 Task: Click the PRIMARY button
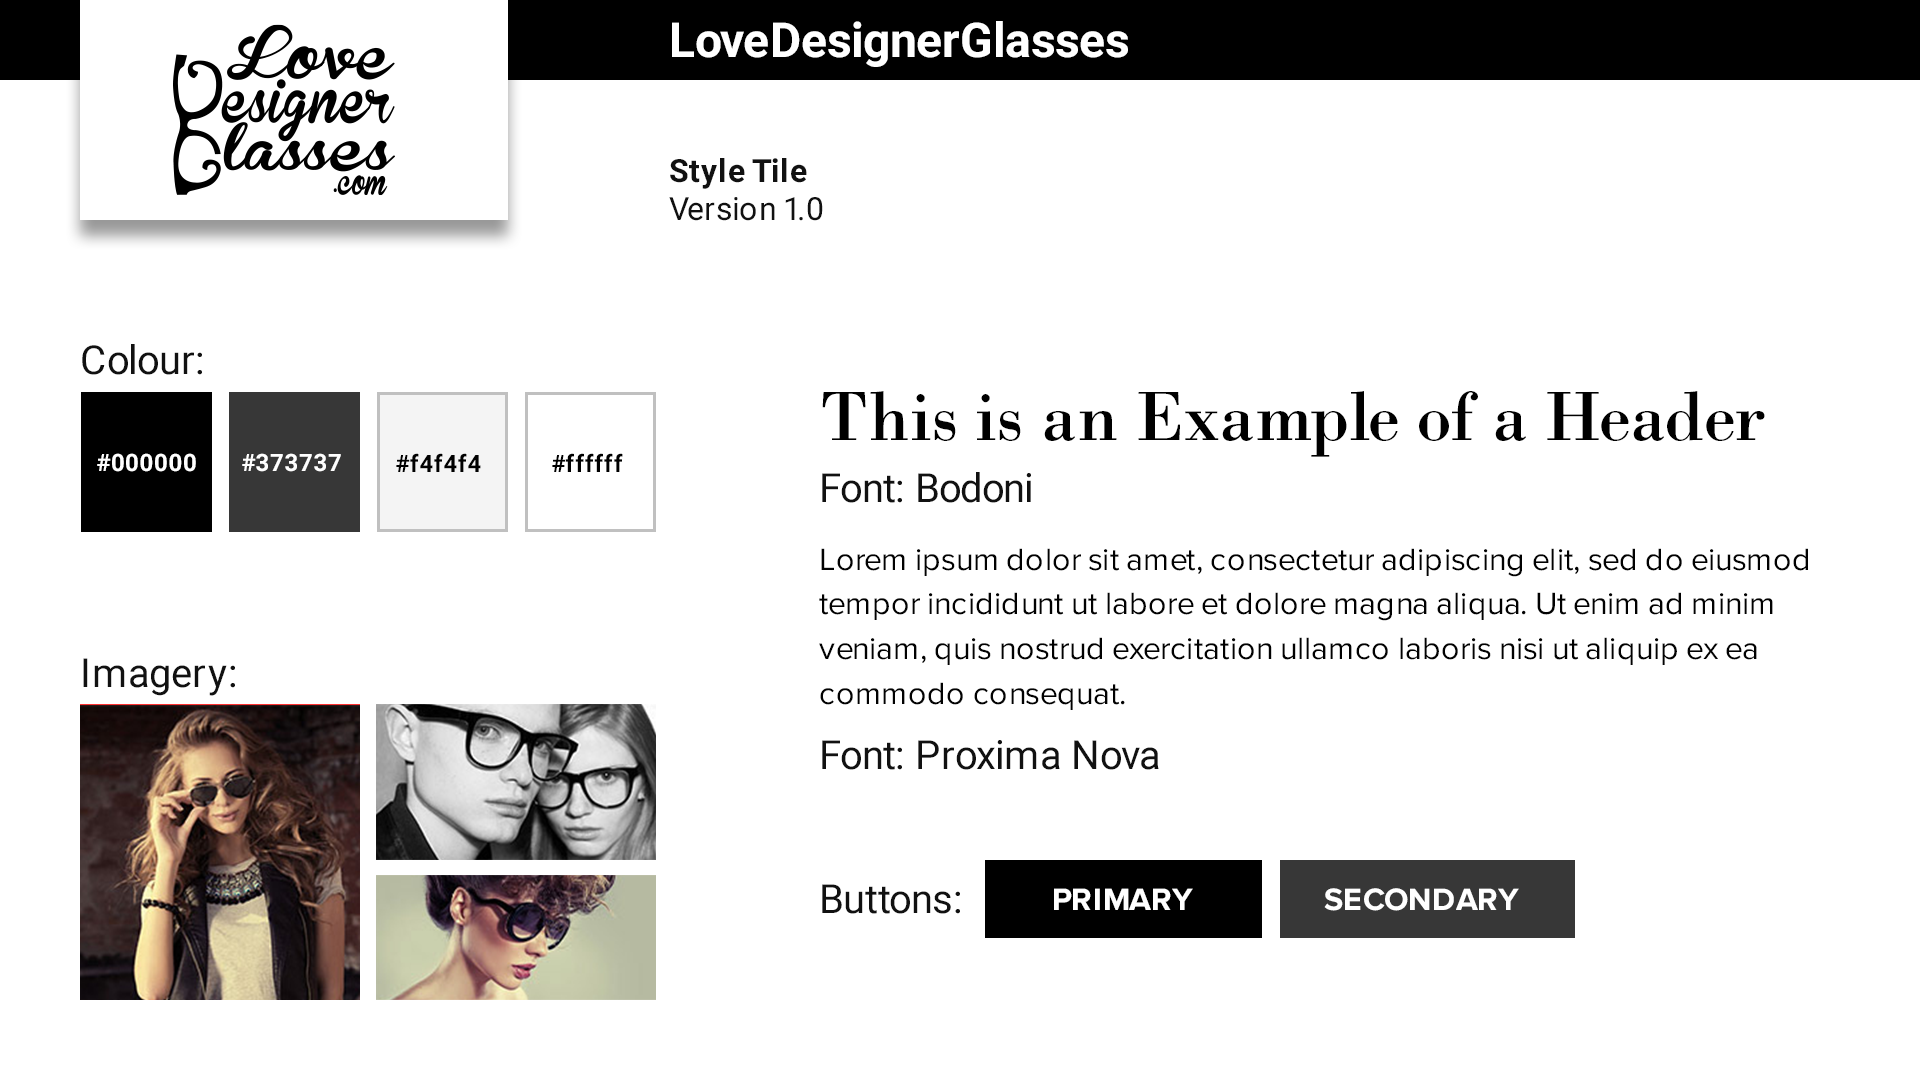1123,899
